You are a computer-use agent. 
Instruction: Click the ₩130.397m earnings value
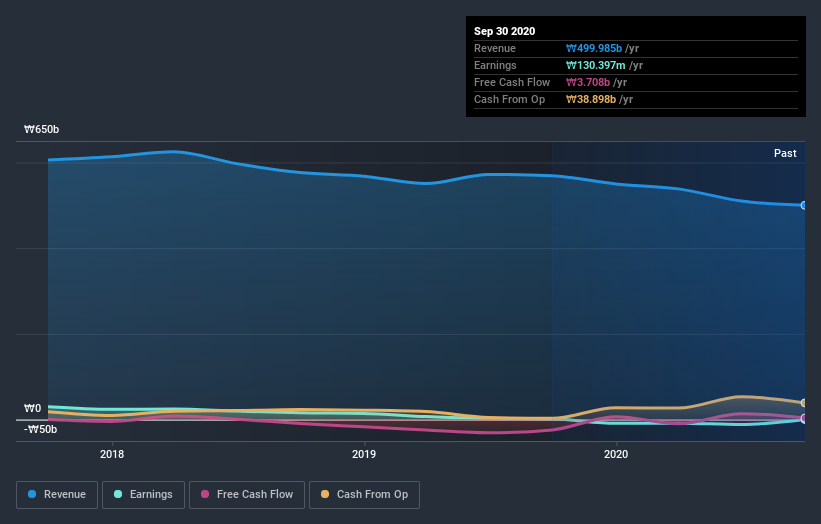coord(595,65)
